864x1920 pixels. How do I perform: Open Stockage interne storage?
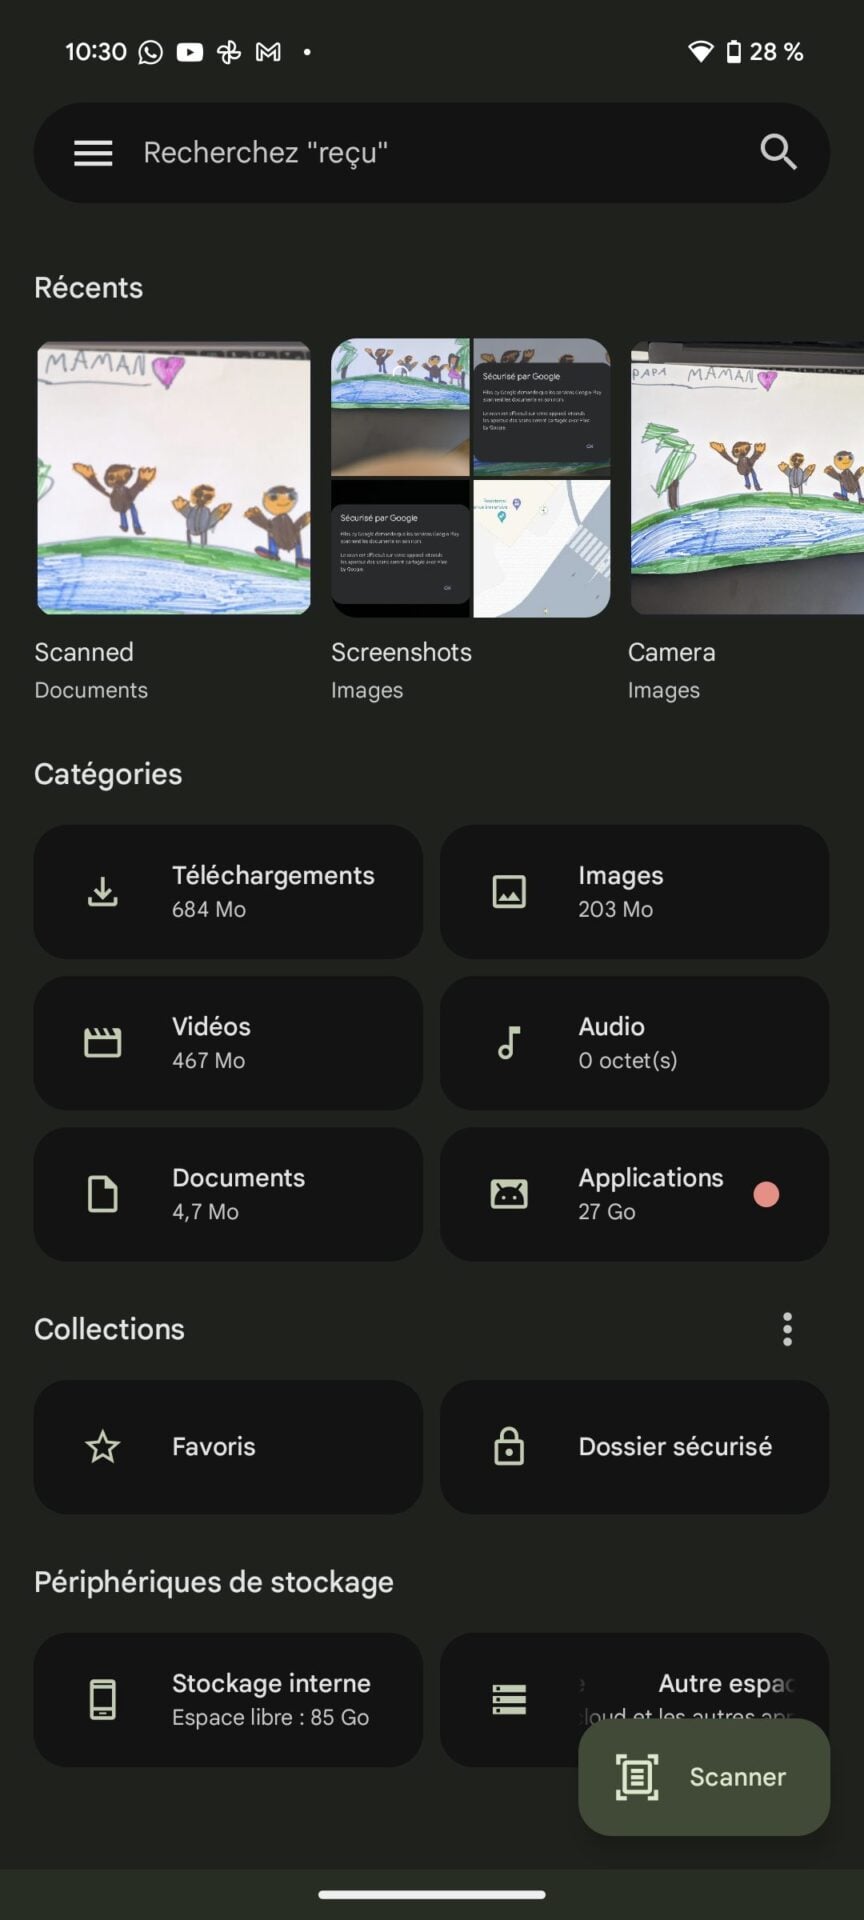click(228, 1699)
